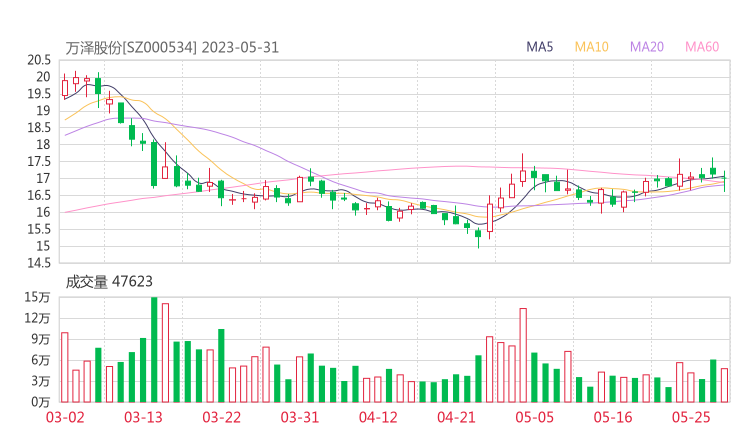Click the tallest red volume bar near 05-05
Viewport: 740px width, 440px height.
(523, 355)
